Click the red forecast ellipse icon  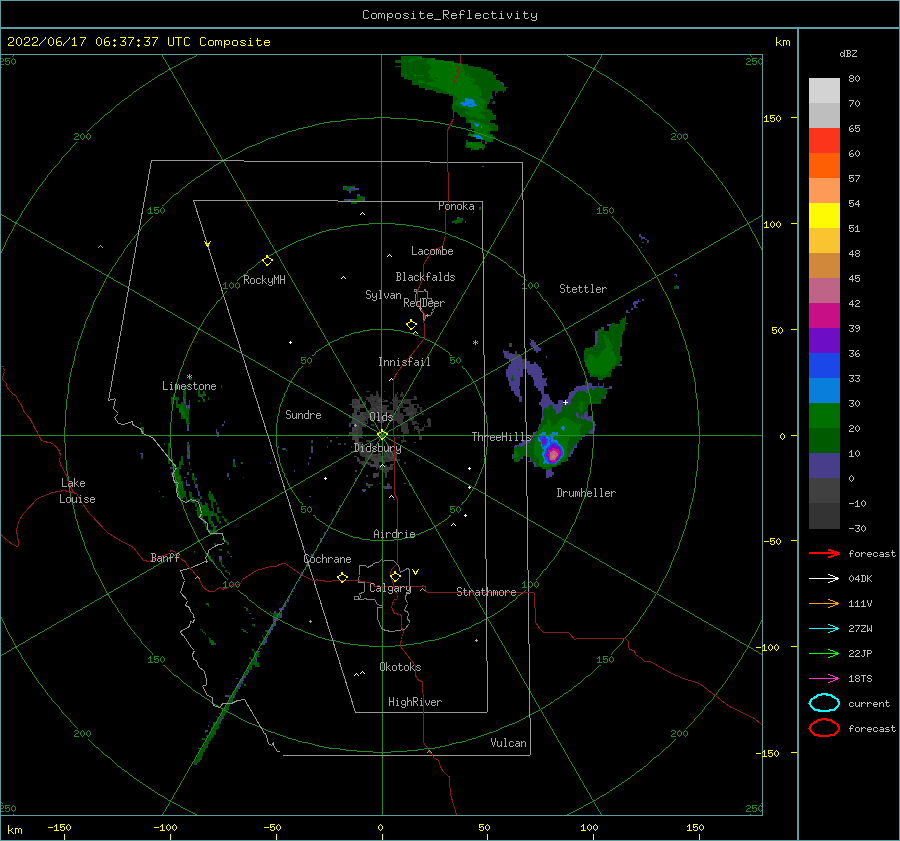824,728
